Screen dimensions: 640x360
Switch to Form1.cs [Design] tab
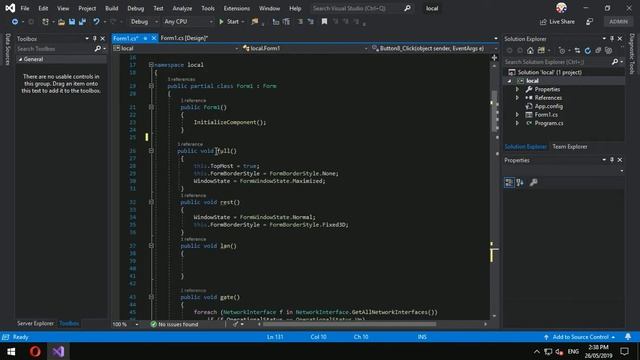pos(184,38)
